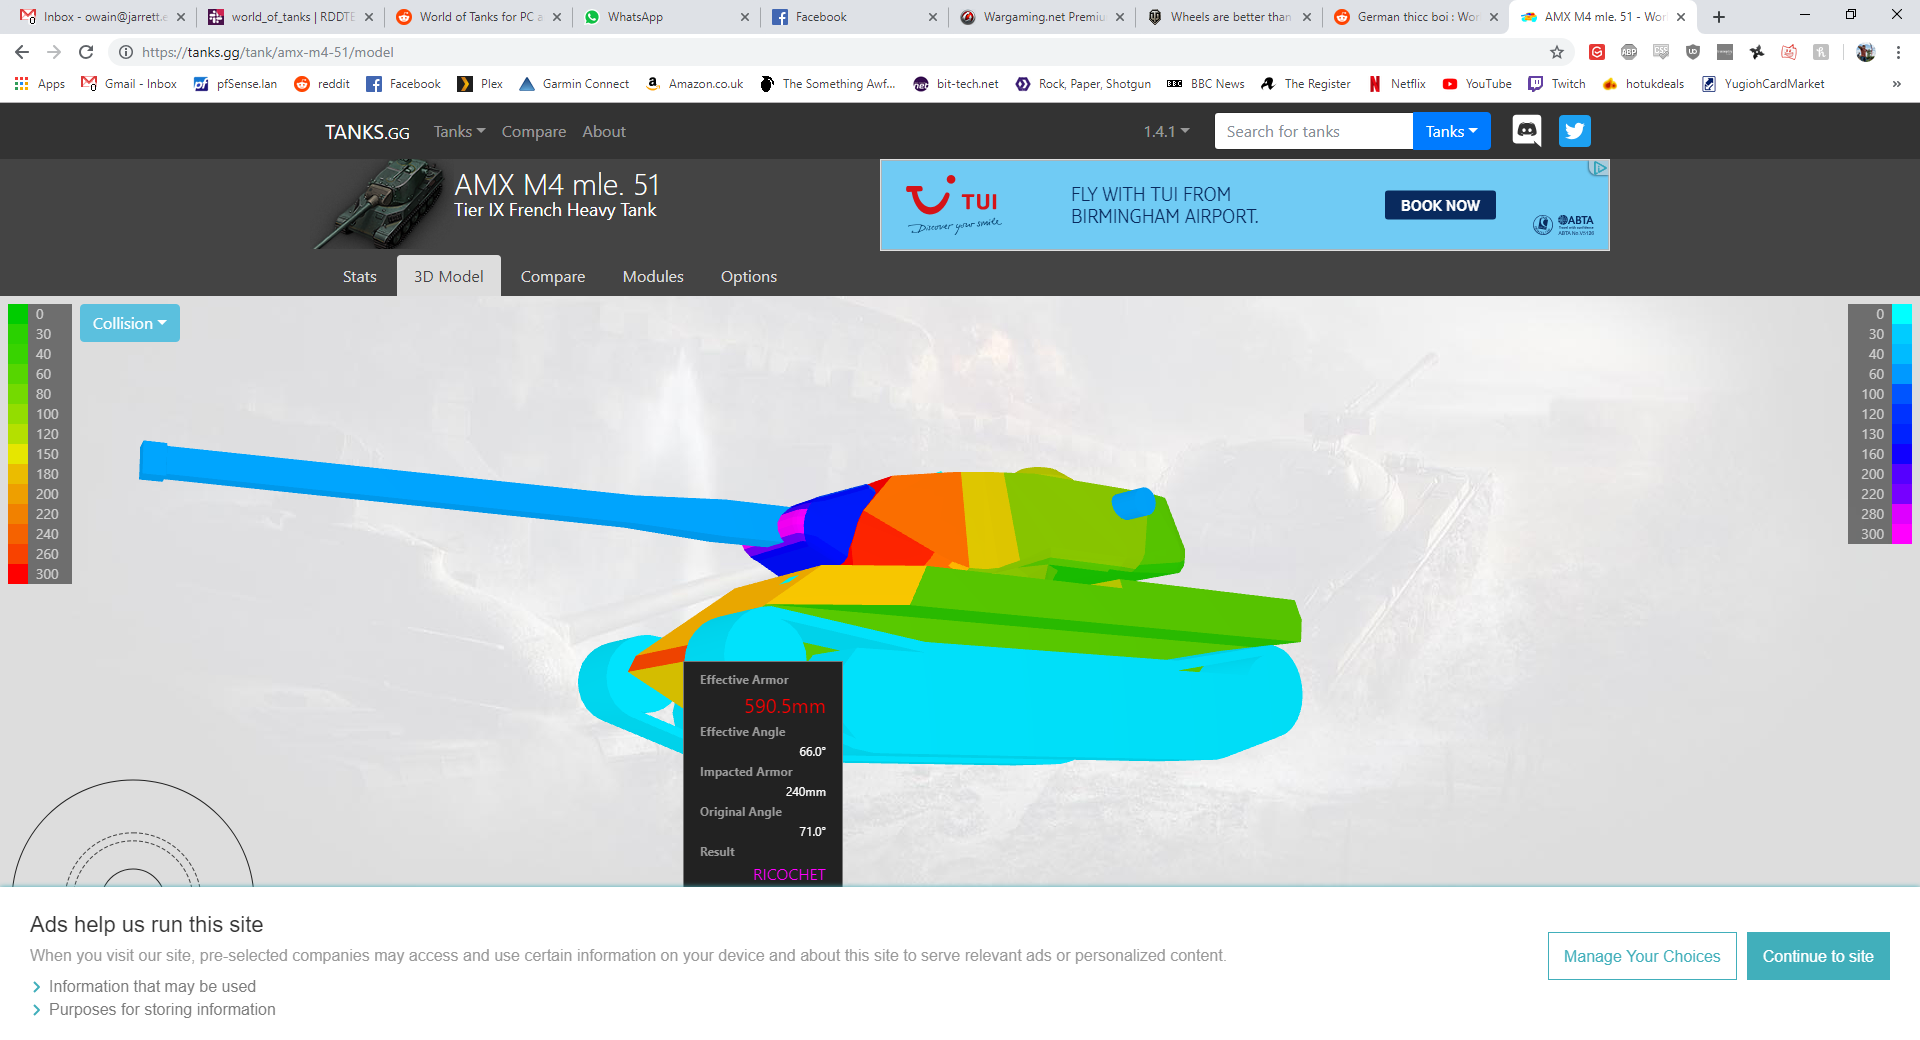
Task: Go to TANKS.GG home logo
Action: click(x=367, y=132)
